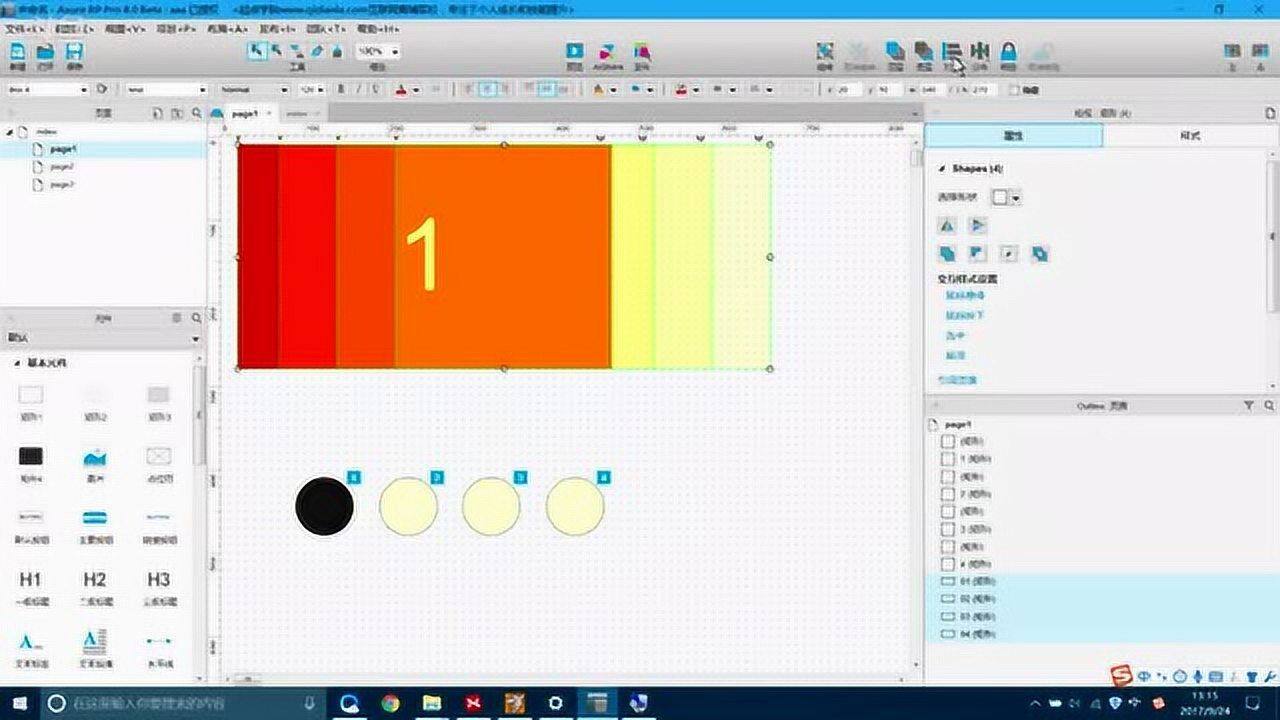Collapse the Shapes section in properties panel
Viewport: 1280px width, 720px height.
942,169
